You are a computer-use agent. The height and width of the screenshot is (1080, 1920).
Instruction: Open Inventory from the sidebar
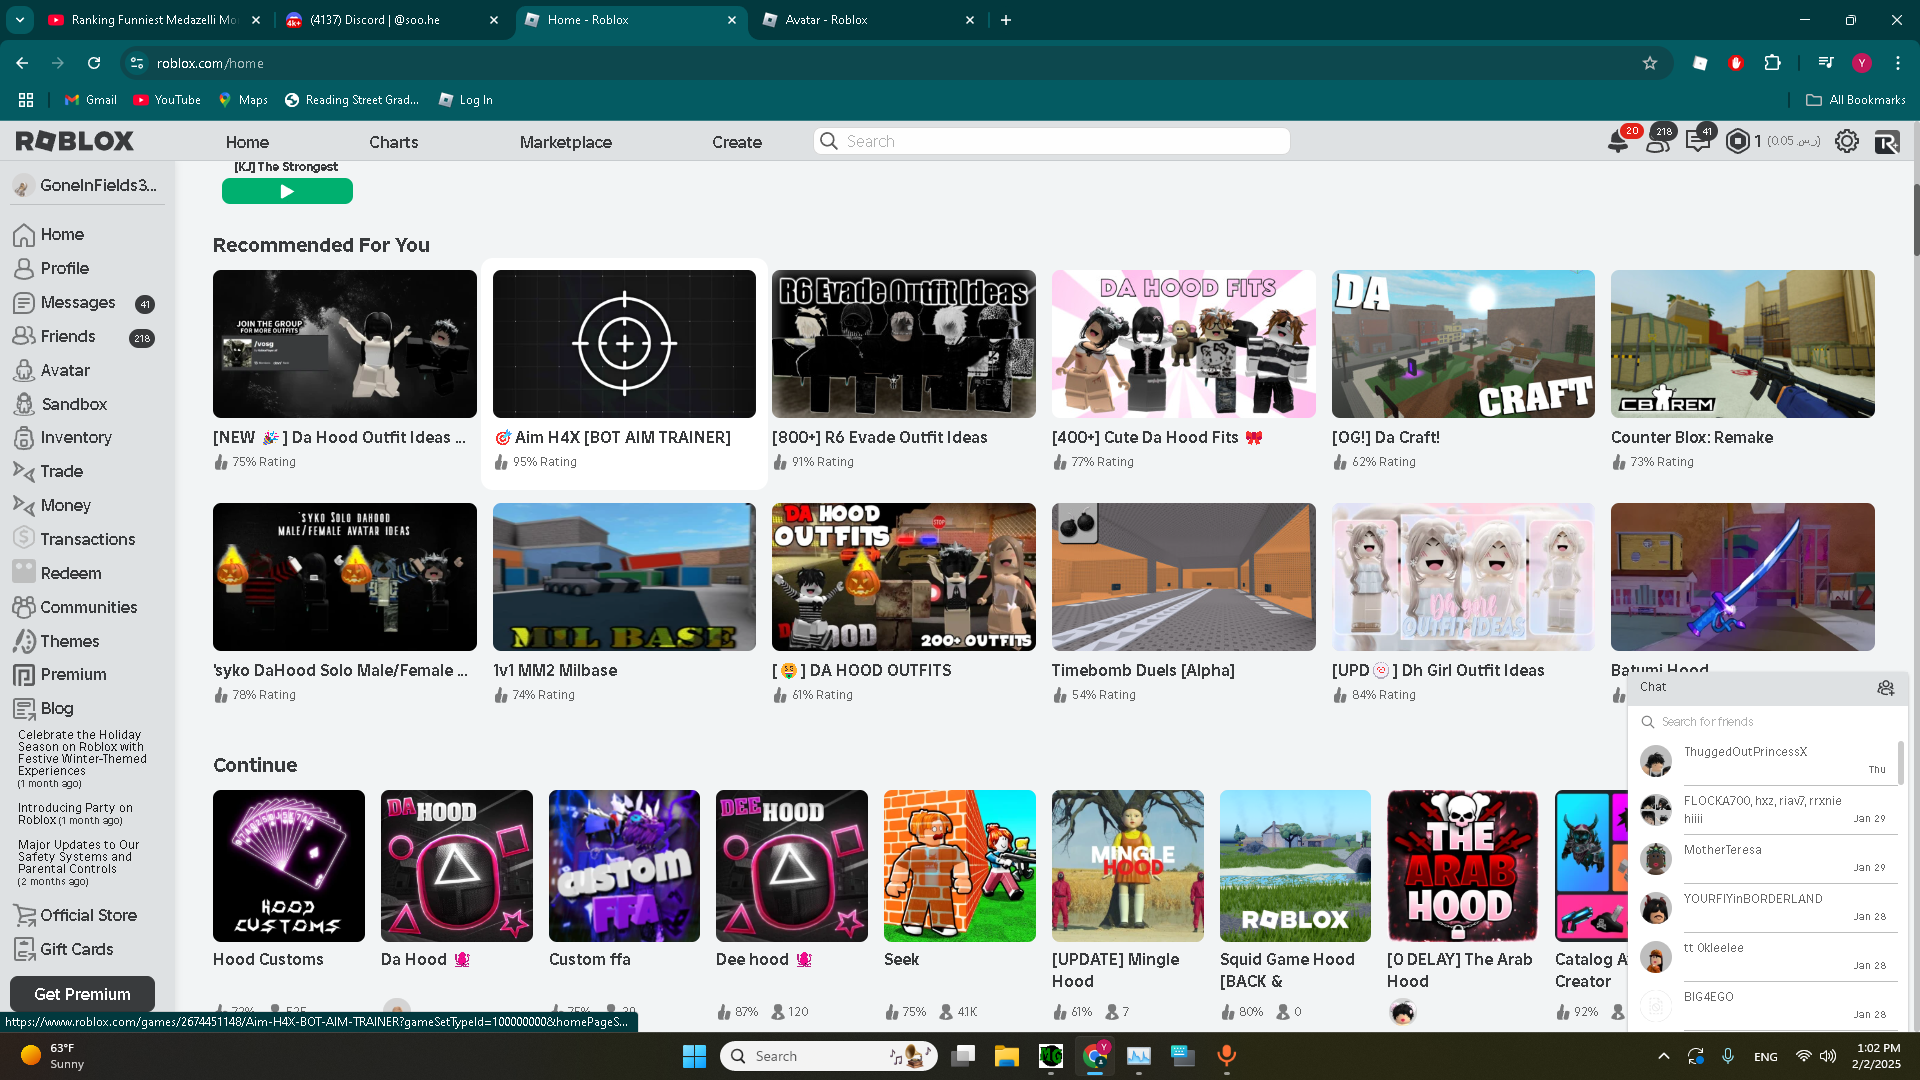75,437
